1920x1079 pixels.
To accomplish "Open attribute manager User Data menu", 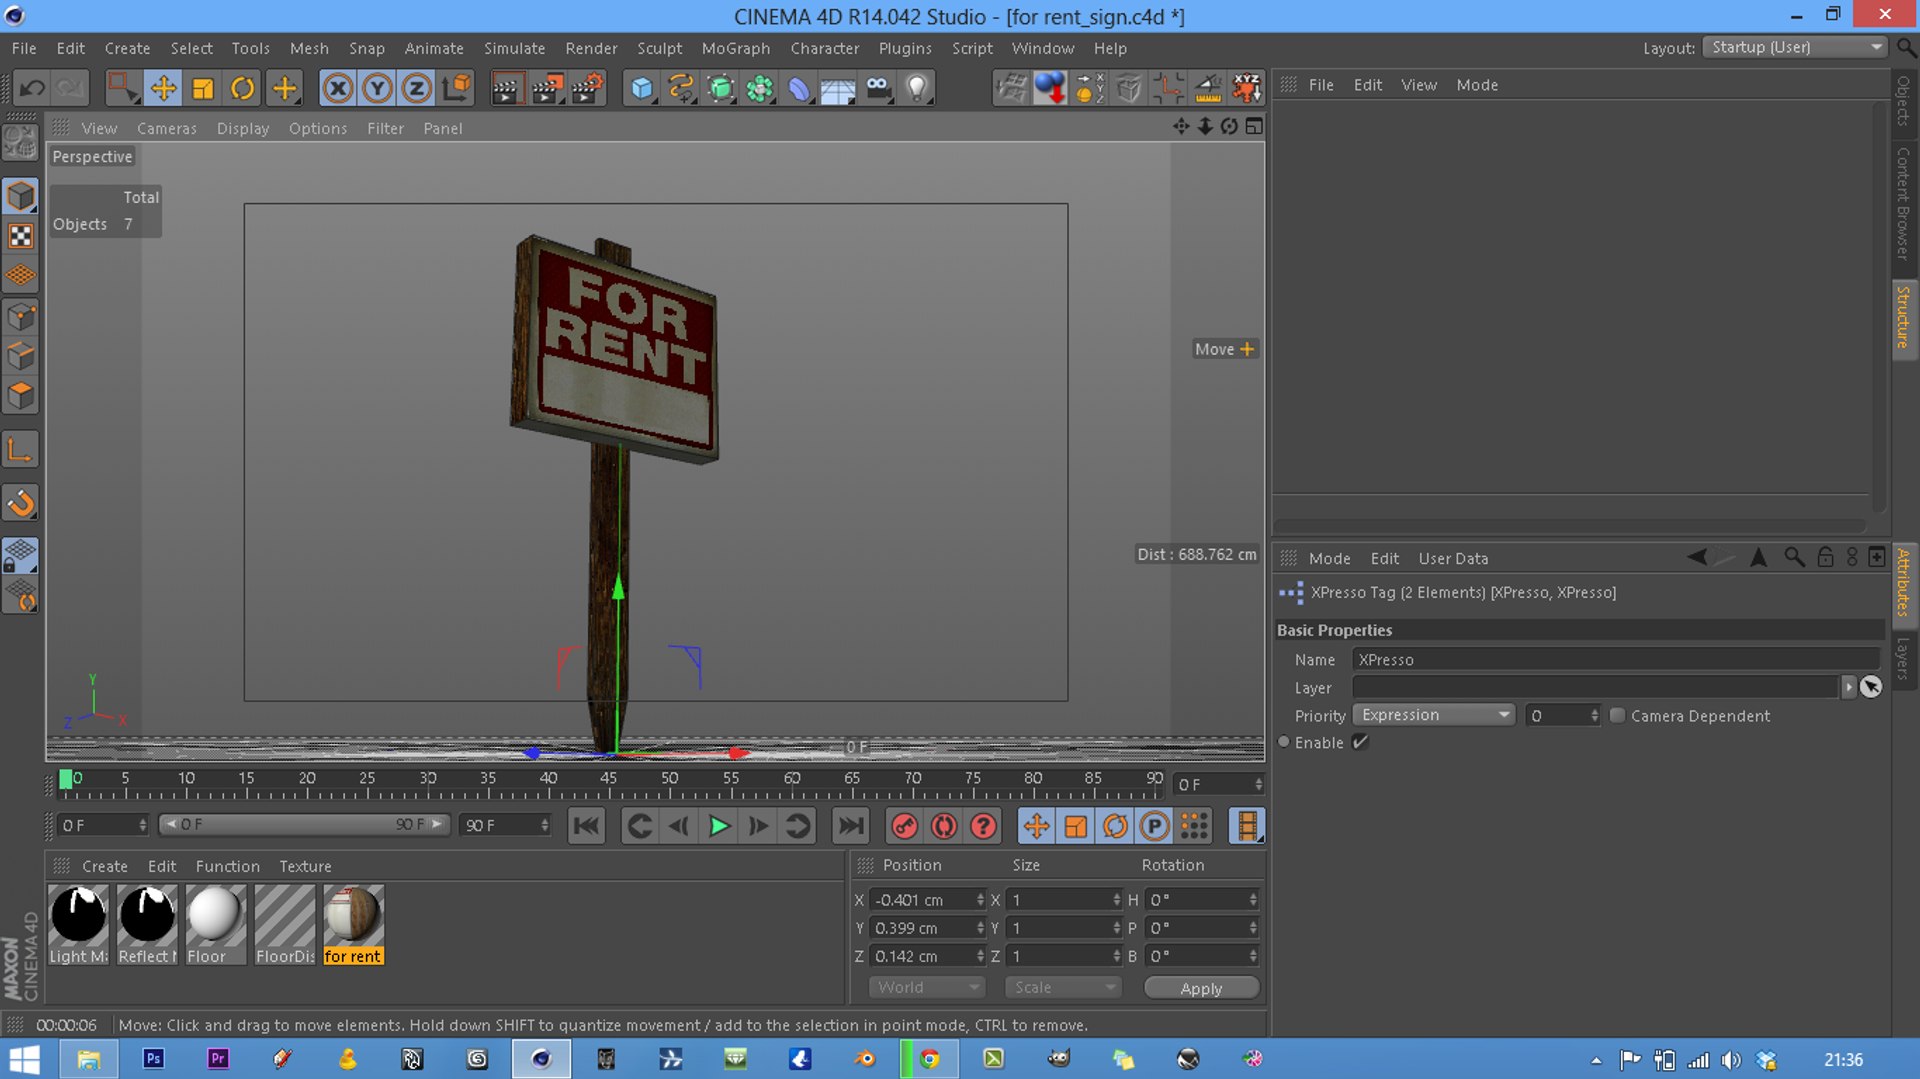I will (x=1453, y=558).
